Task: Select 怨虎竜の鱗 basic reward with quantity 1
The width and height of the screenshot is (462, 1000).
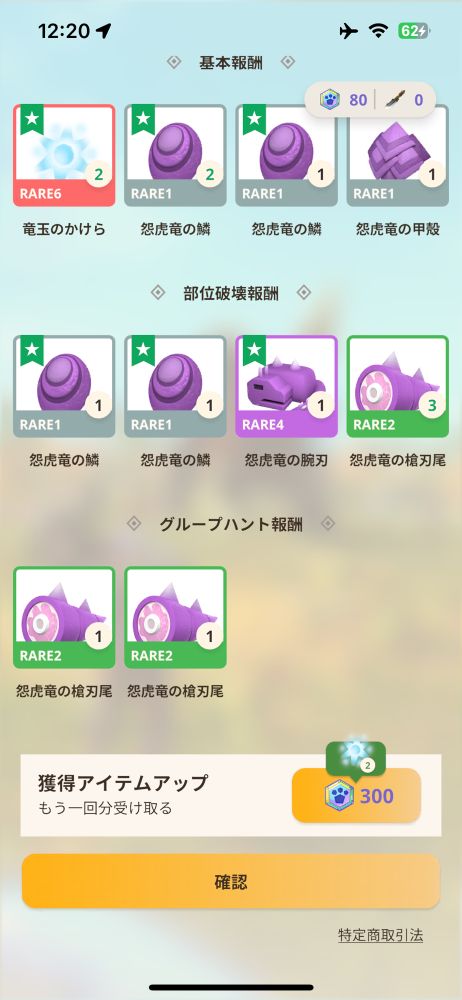Action: coord(287,155)
